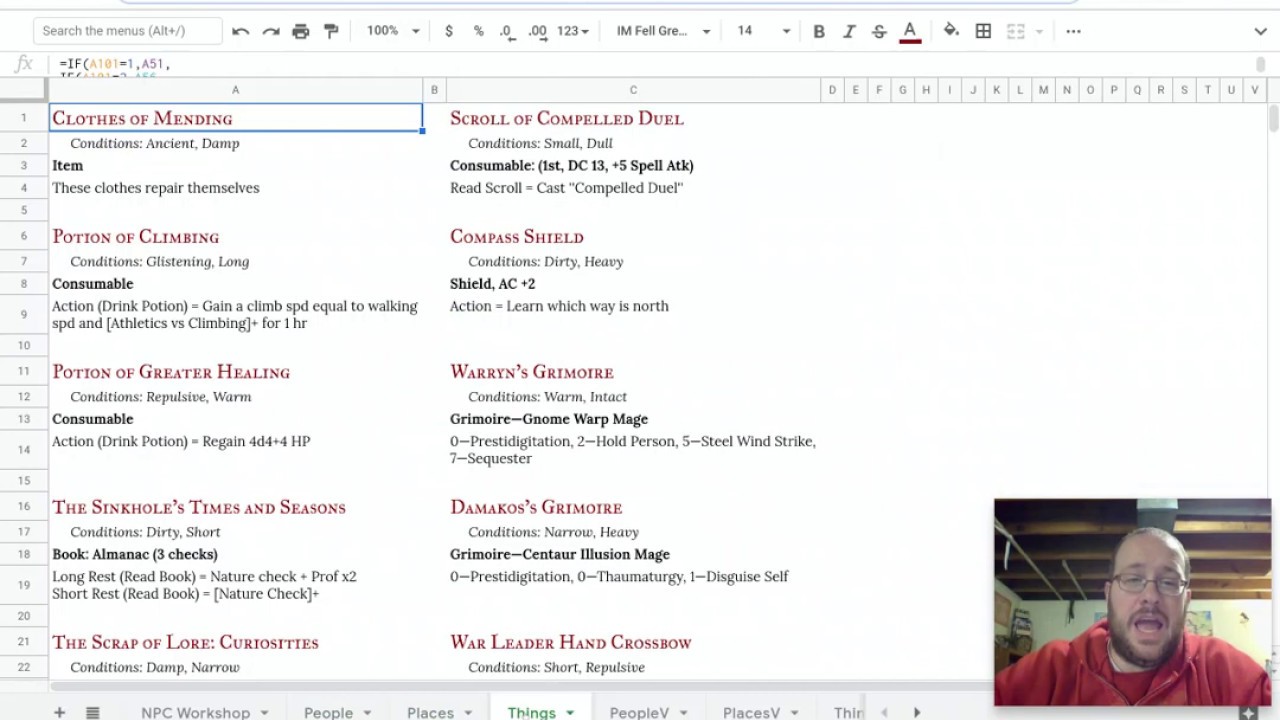1280x720 pixels.
Task: Open the More toolbar options ellipsis
Action: click(x=1073, y=31)
